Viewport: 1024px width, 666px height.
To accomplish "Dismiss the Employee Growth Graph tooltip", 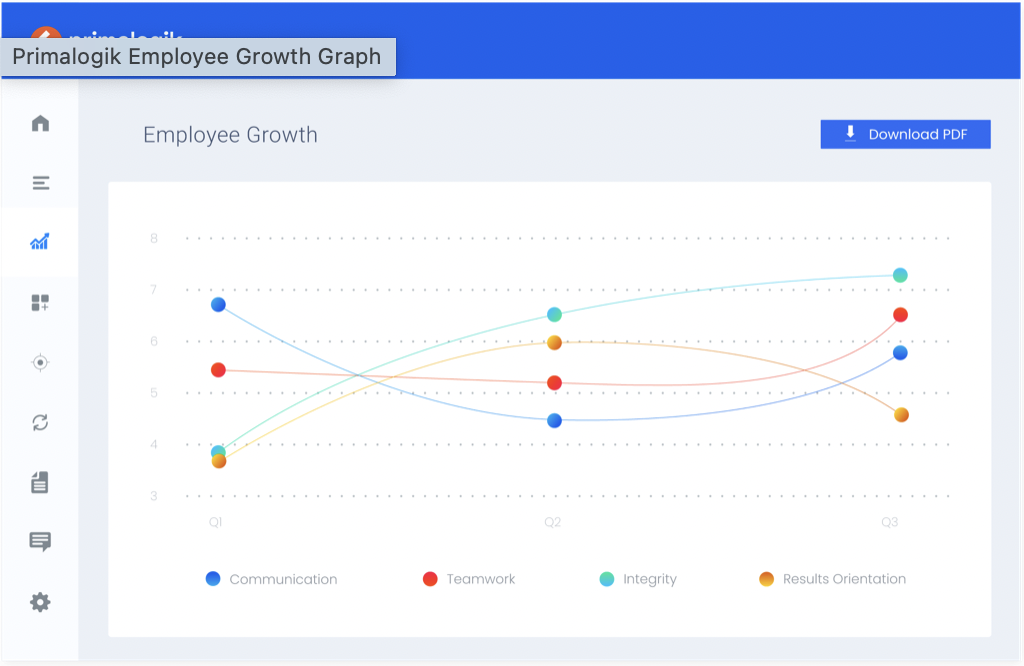I will pyautogui.click(x=198, y=57).
